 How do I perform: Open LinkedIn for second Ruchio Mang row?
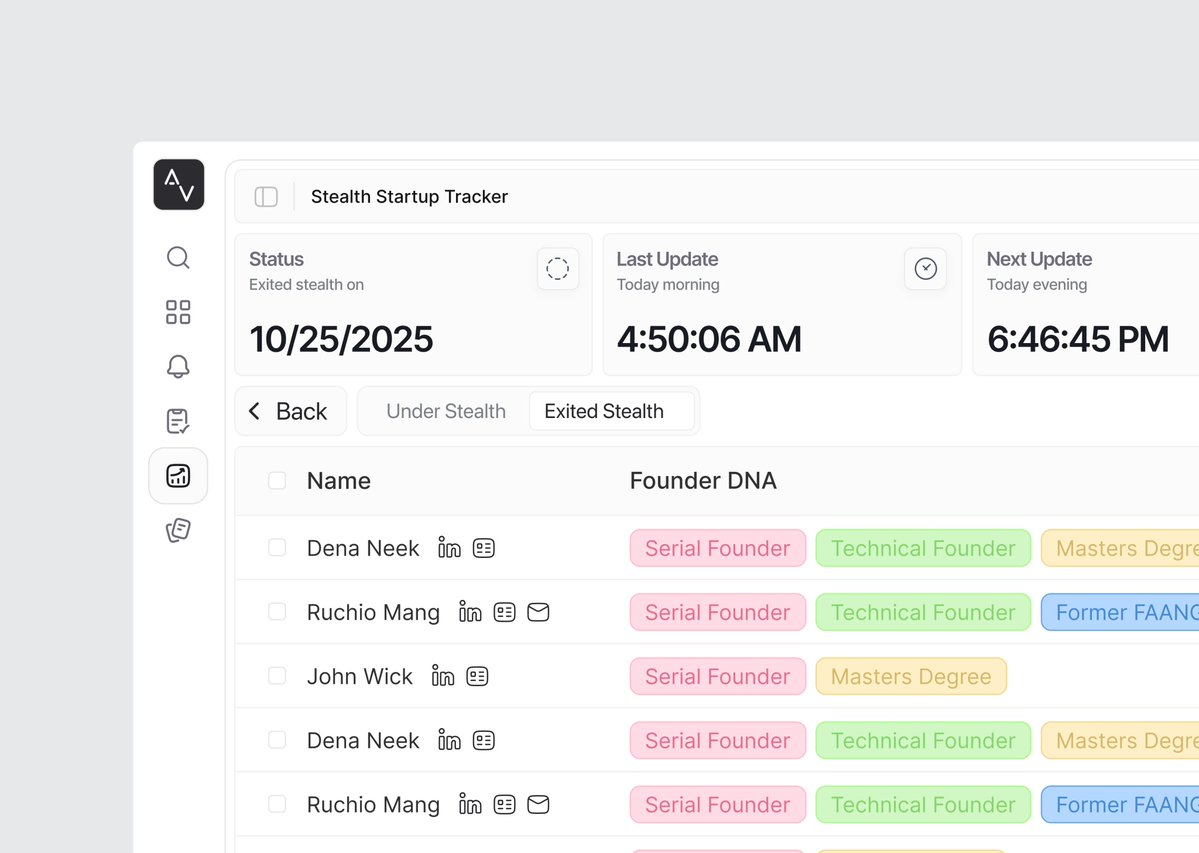click(x=470, y=805)
